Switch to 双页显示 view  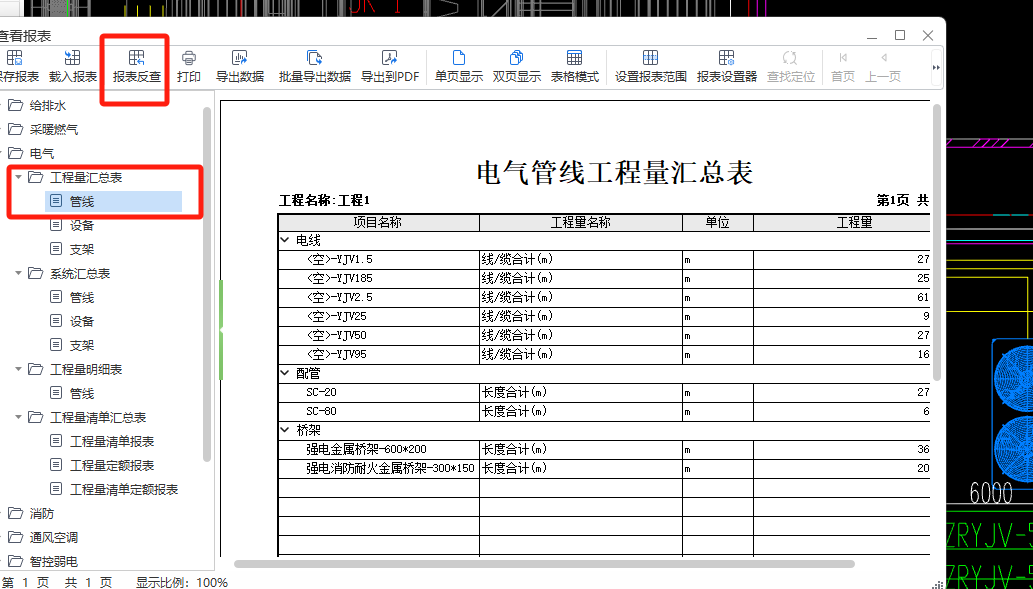click(x=516, y=66)
